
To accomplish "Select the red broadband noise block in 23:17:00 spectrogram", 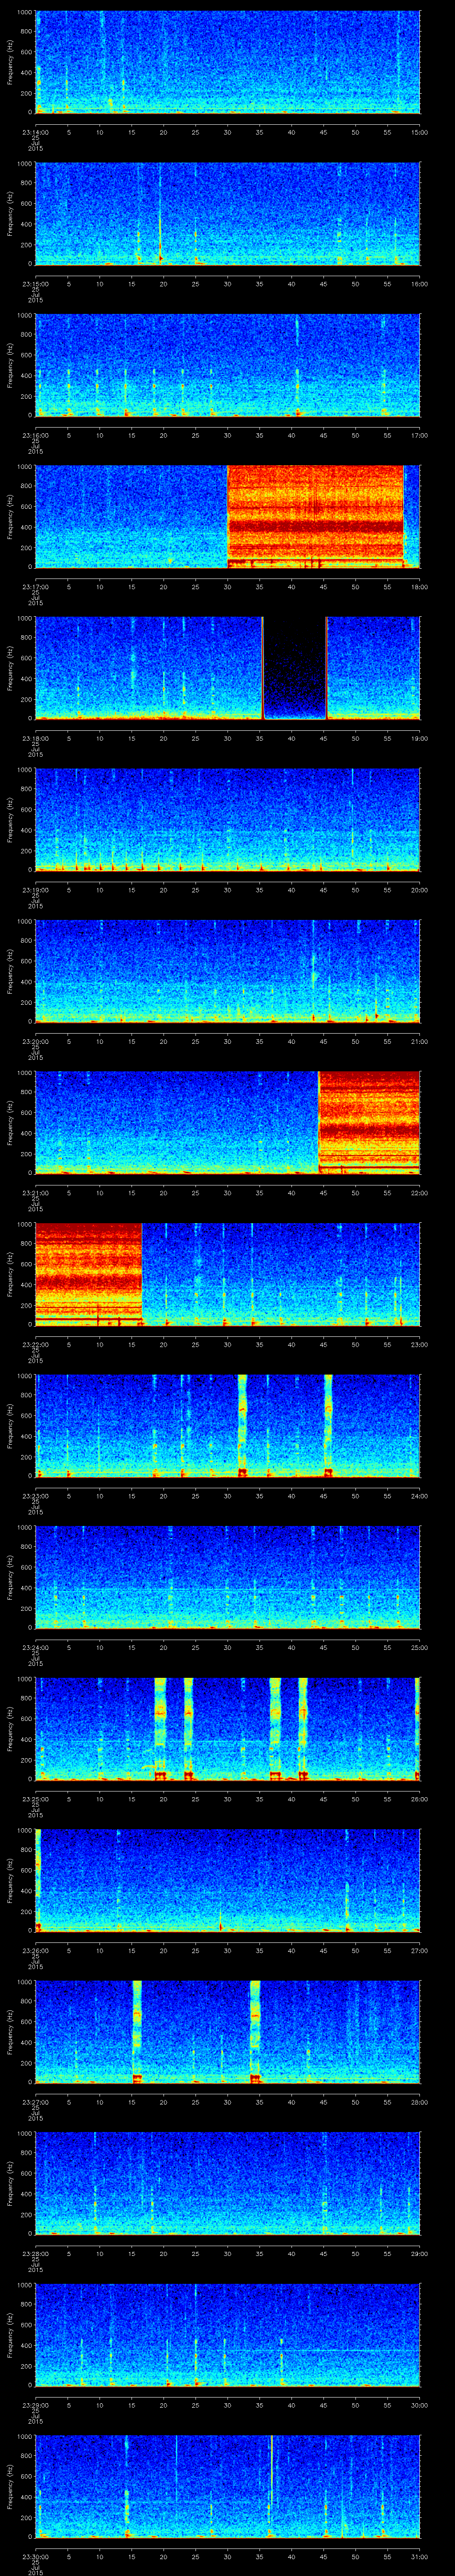I will click(x=315, y=517).
